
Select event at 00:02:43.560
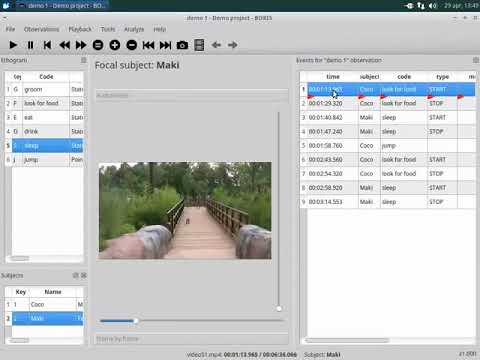388,160
